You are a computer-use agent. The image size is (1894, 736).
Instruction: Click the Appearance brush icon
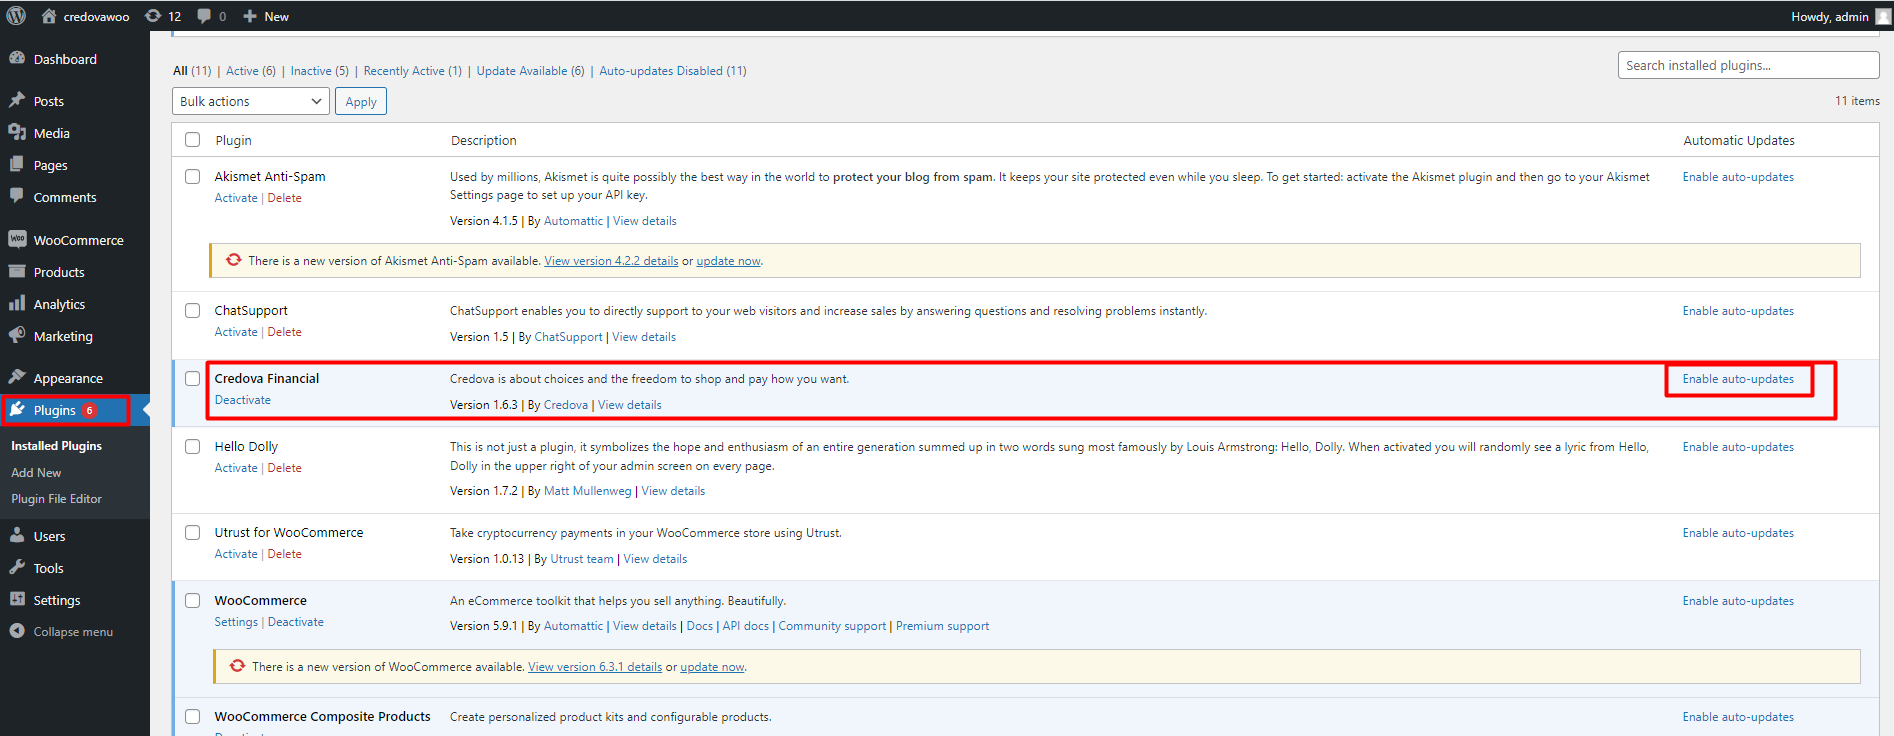pyautogui.click(x=17, y=377)
